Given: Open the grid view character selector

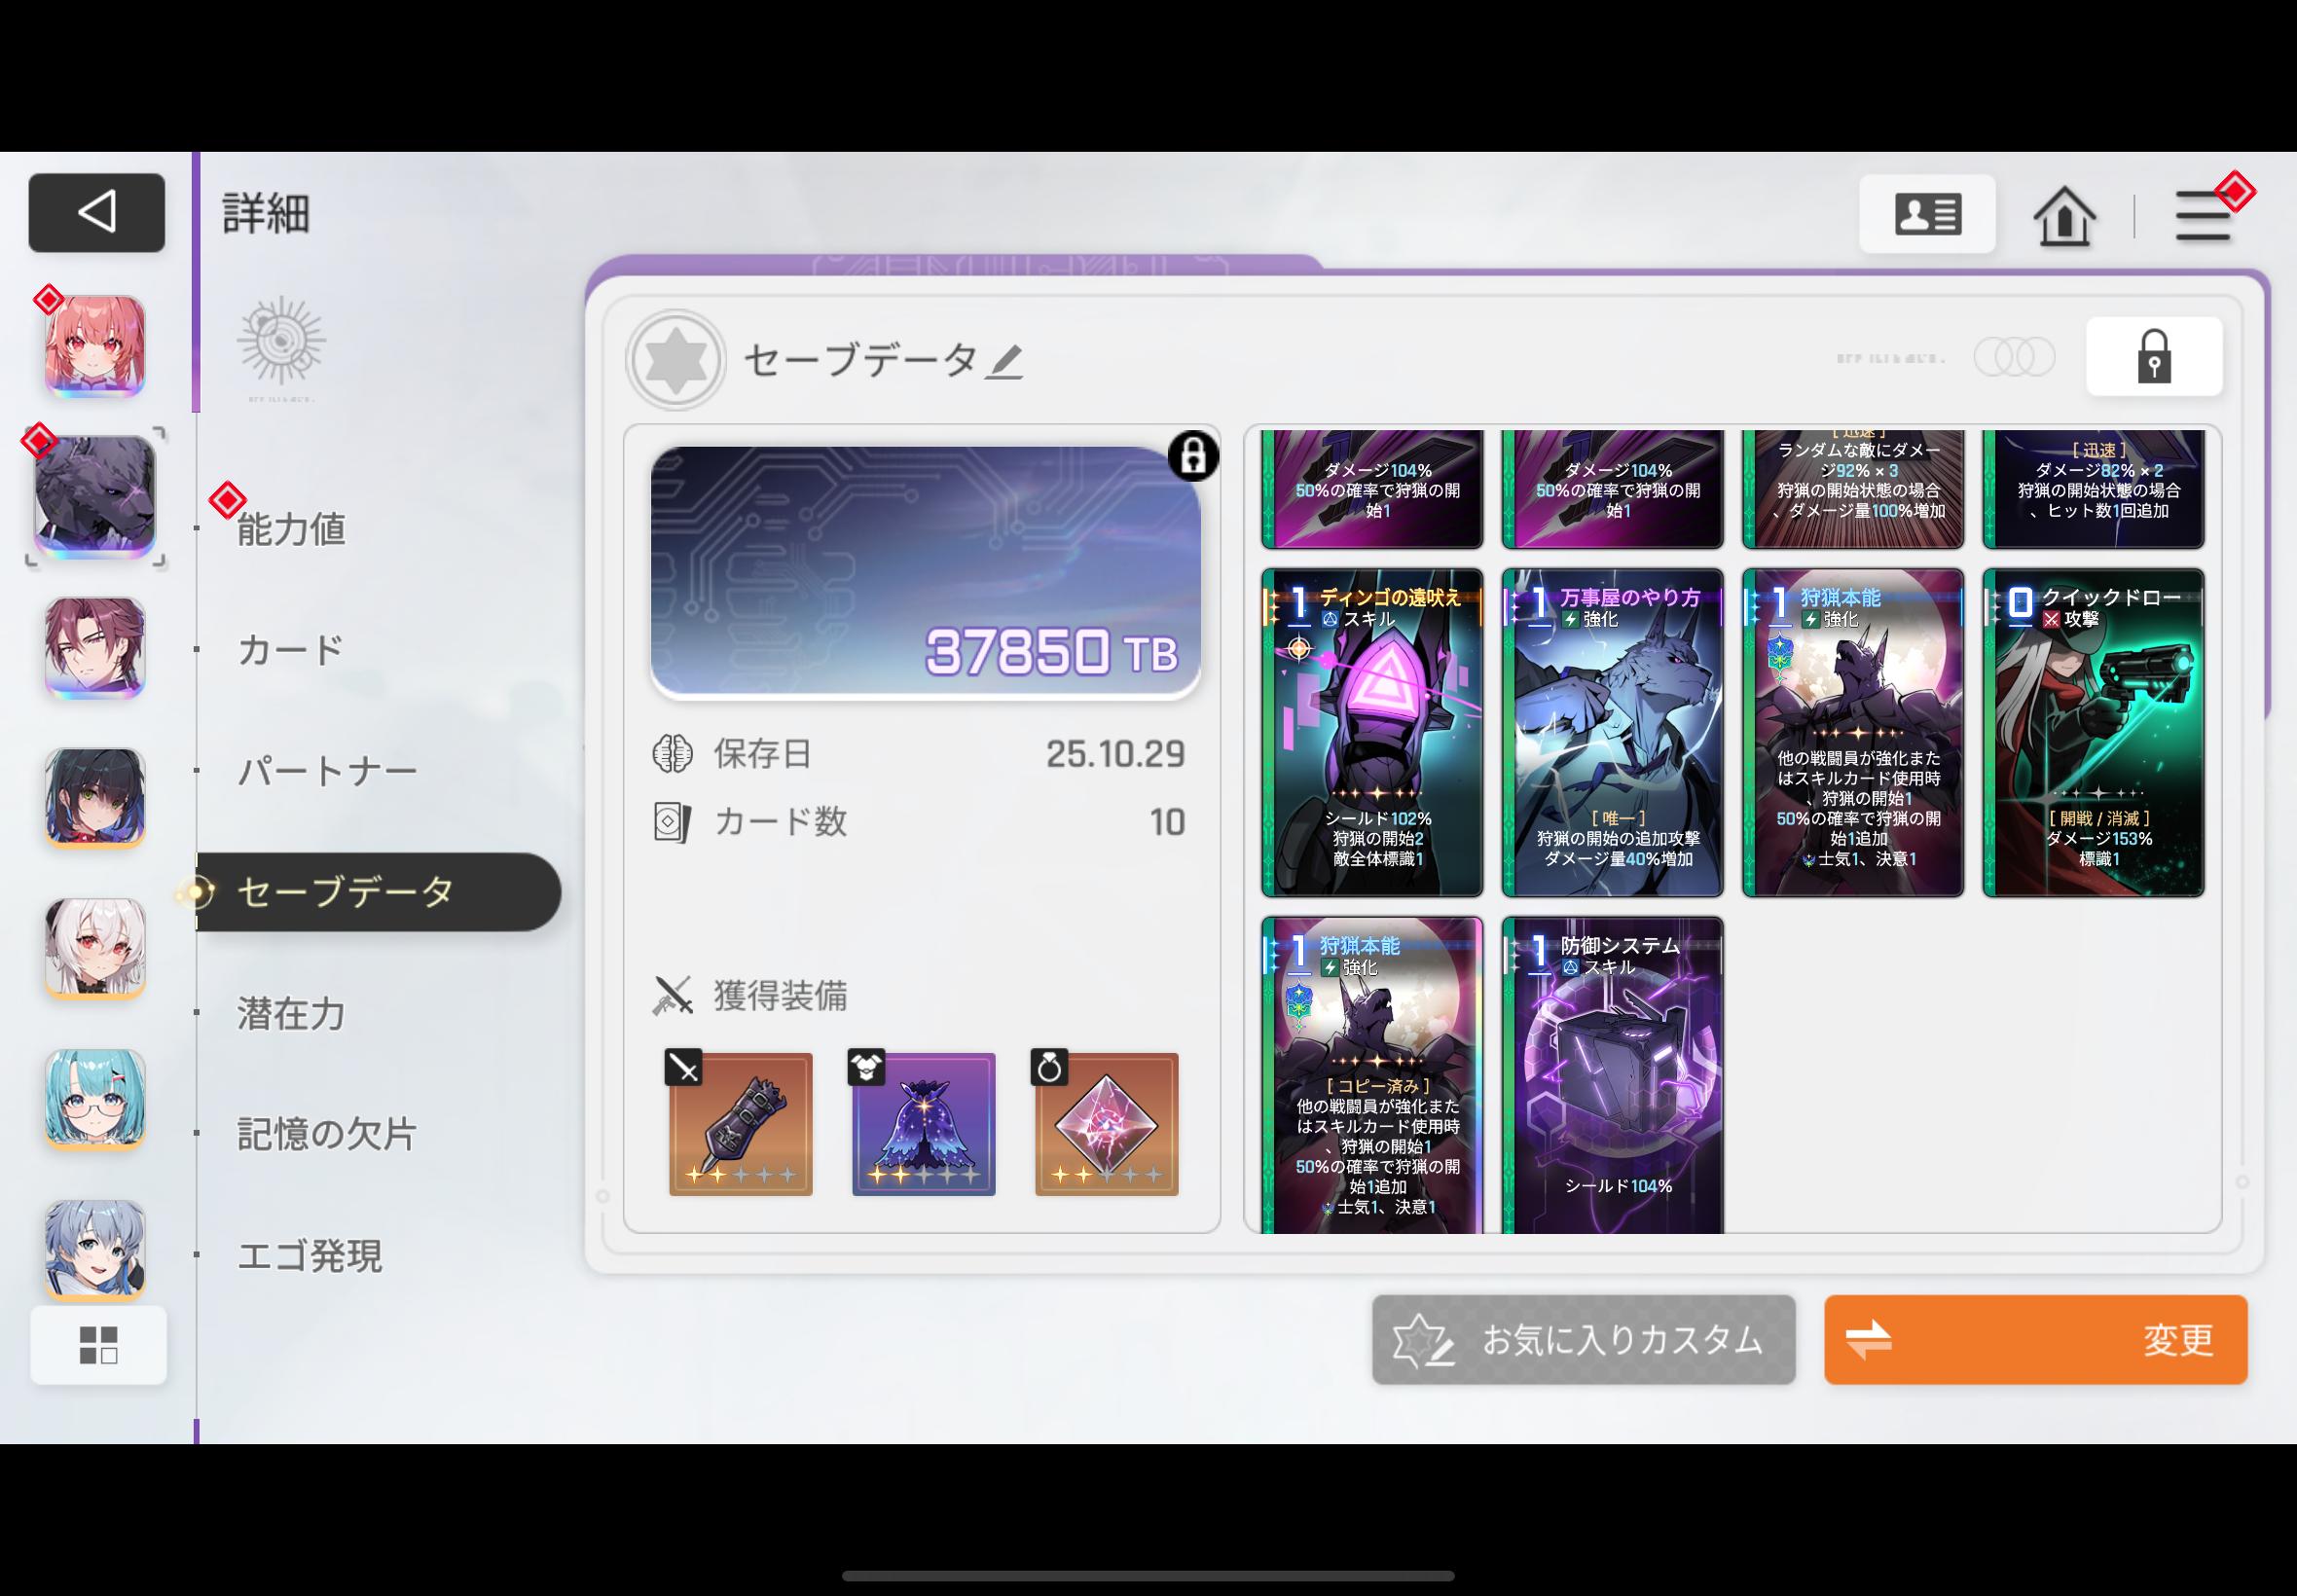Looking at the screenshot, I should tap(98, 1345).
